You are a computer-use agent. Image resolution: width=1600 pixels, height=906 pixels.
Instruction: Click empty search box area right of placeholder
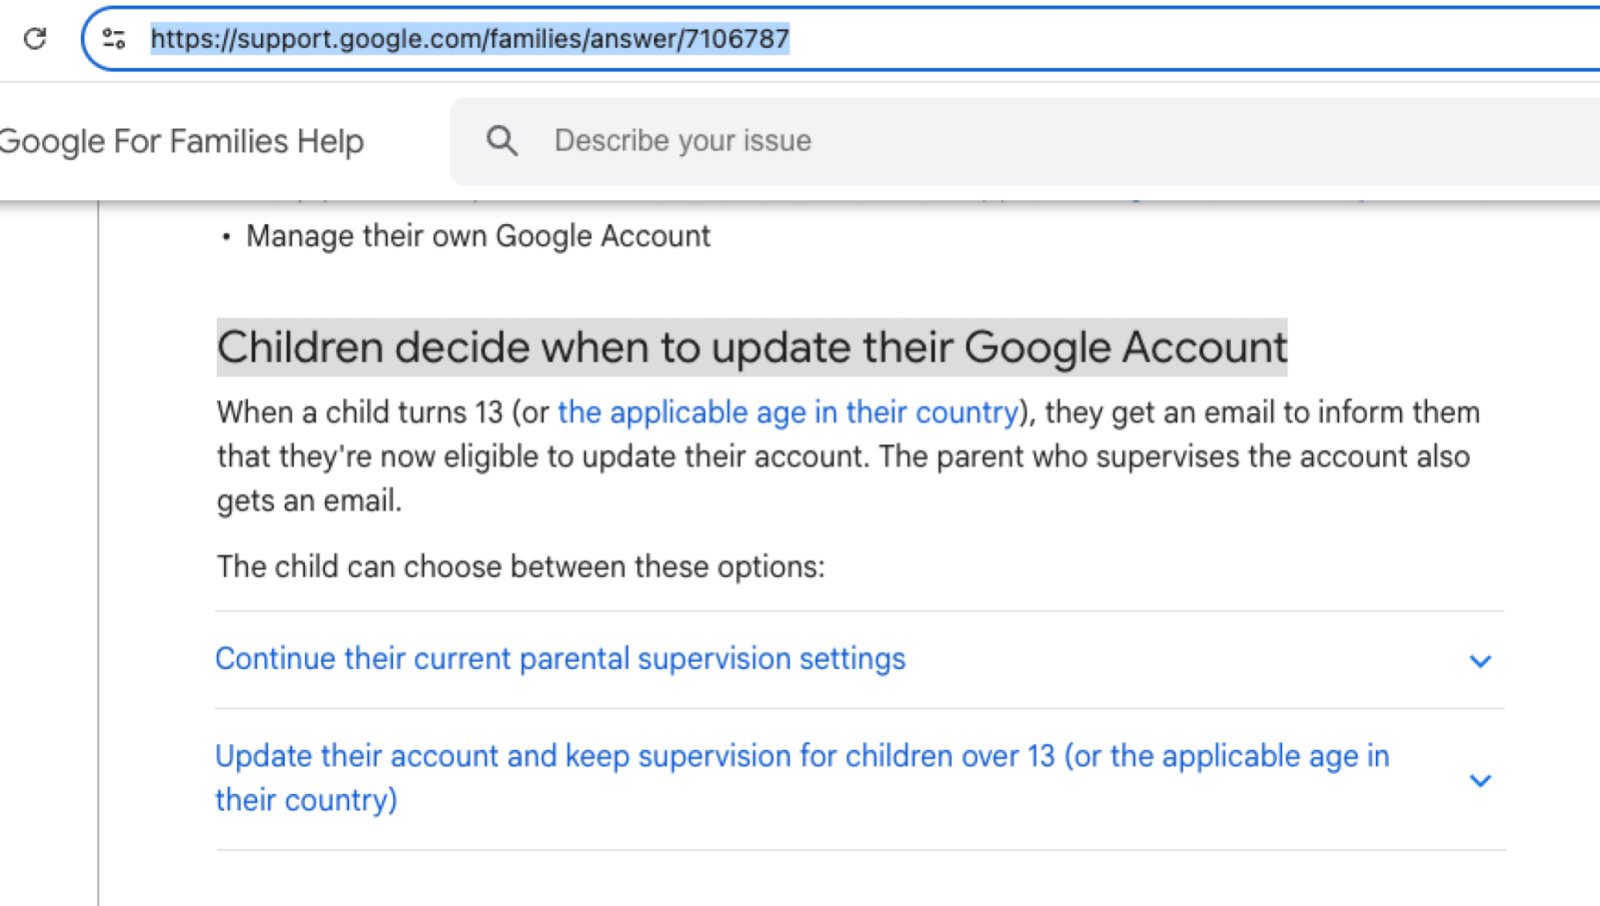1200,141
